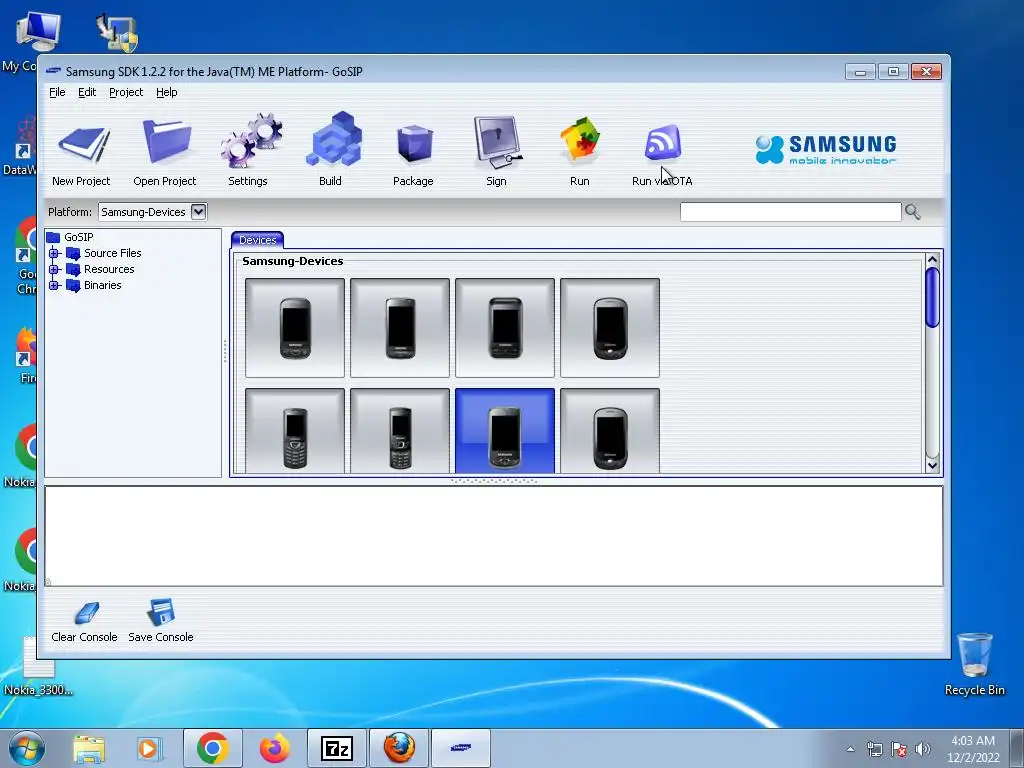This screenshot has width=1024, height=768.
Task: Click the network tray icon
Action: pyautogui.click(x=874, y=749)
